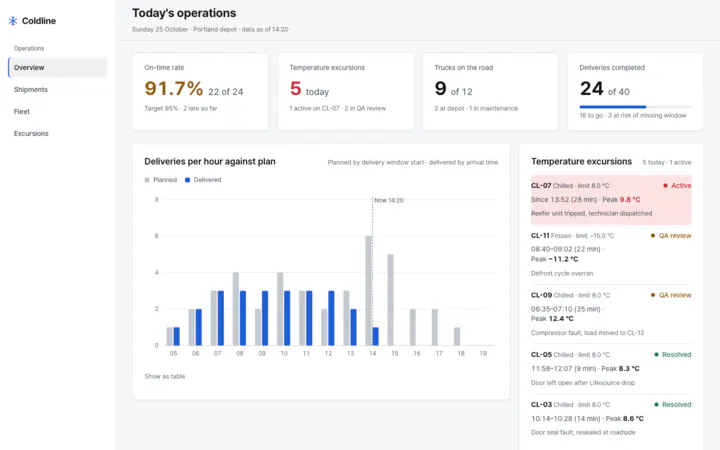Open the CL-09 excursion entry
The height and width of the screenshot is (450, 720).
611,314
